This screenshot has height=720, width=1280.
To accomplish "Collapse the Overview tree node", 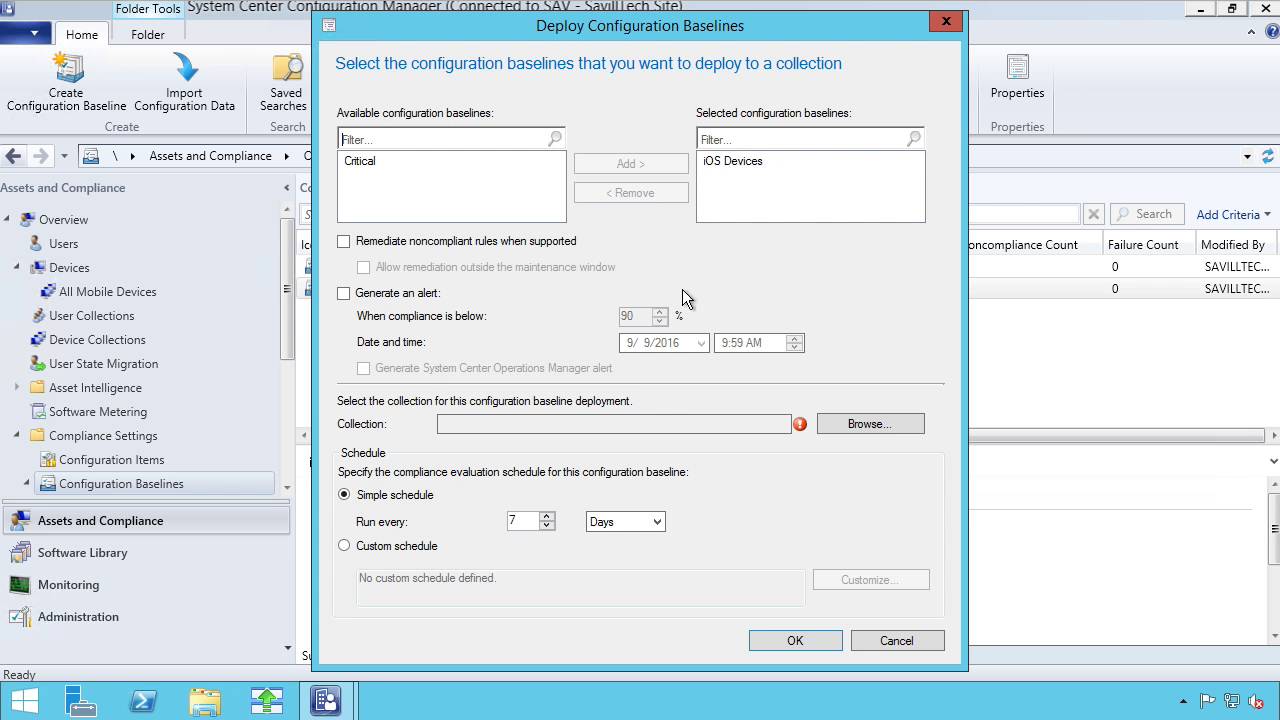I will [x=7, y=219].
